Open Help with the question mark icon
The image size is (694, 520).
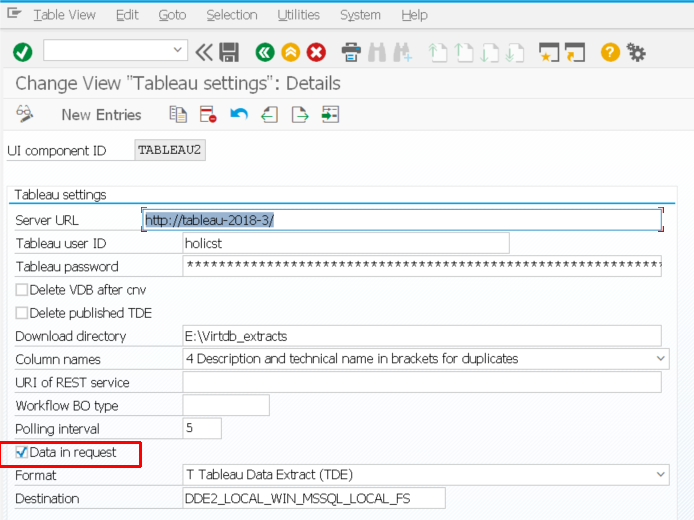tap(610, 52)
